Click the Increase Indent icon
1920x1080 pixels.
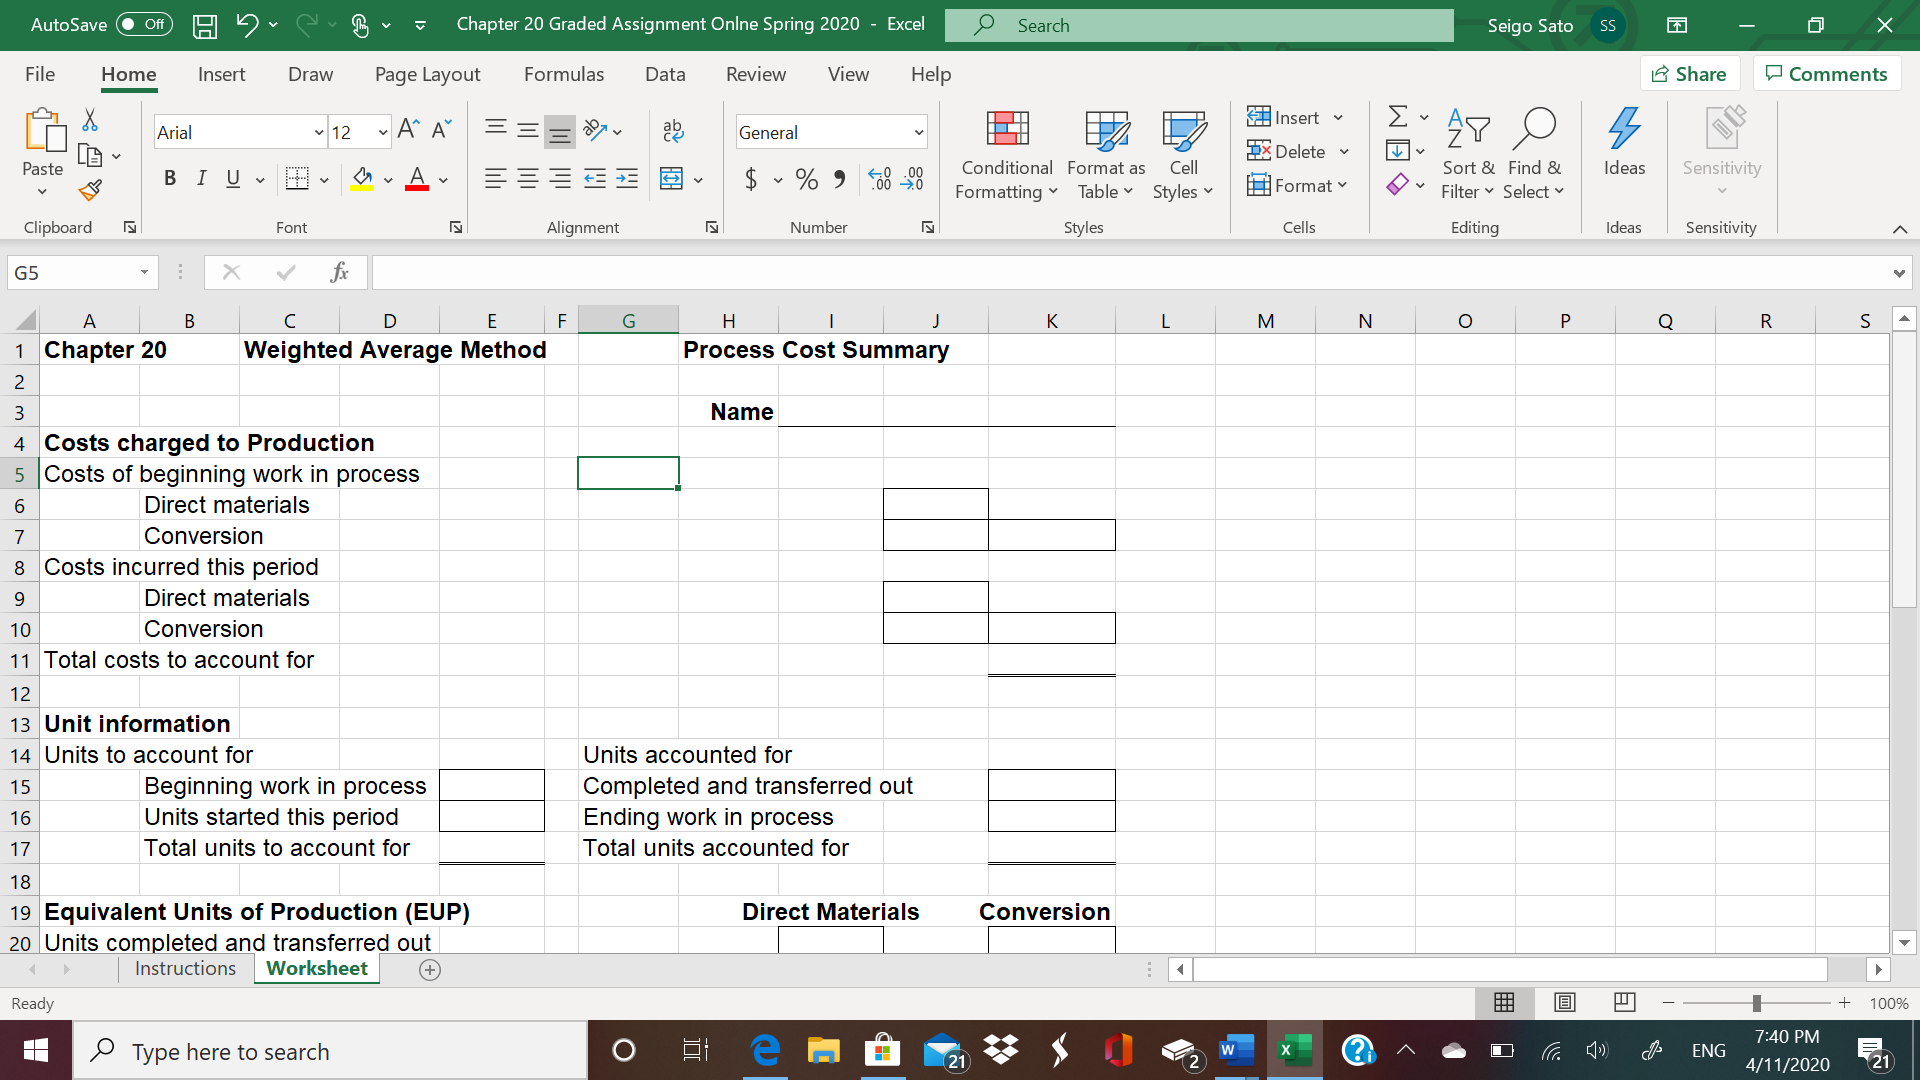pyautogui.click(x=628, y=179)
